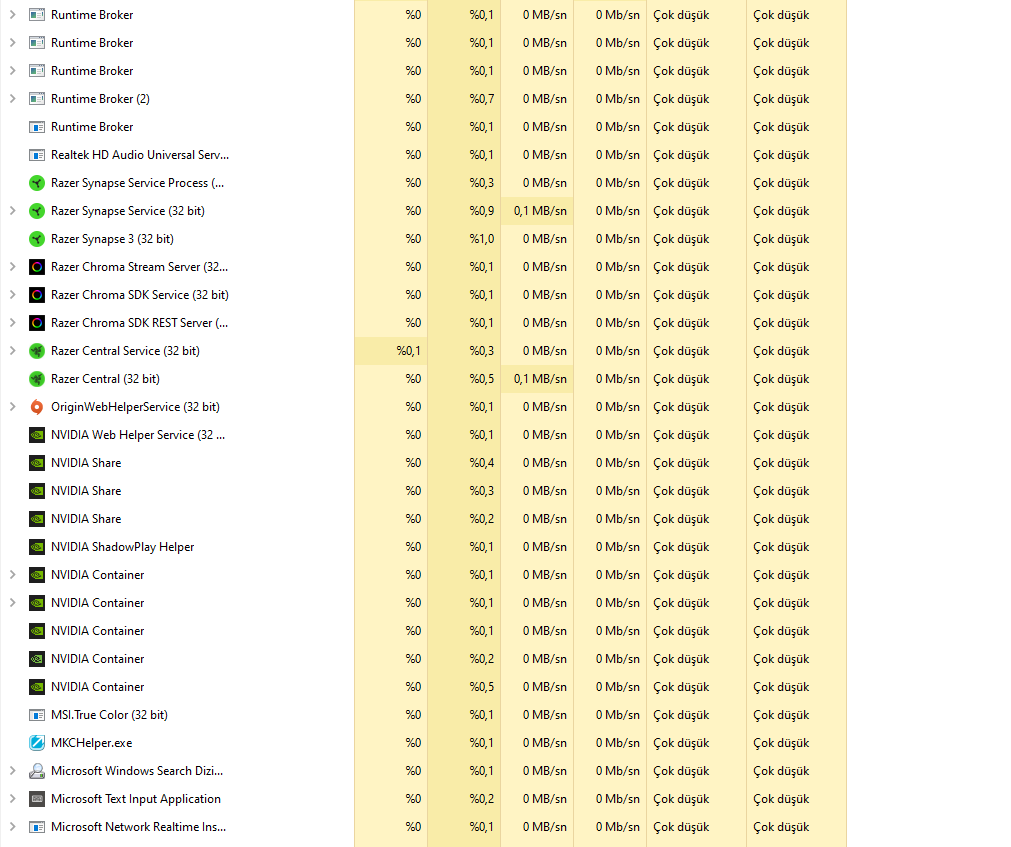Click the Razer Chroma SDK REST Server icon
The width and height of the screenshot is (1011, 847).
37,323
